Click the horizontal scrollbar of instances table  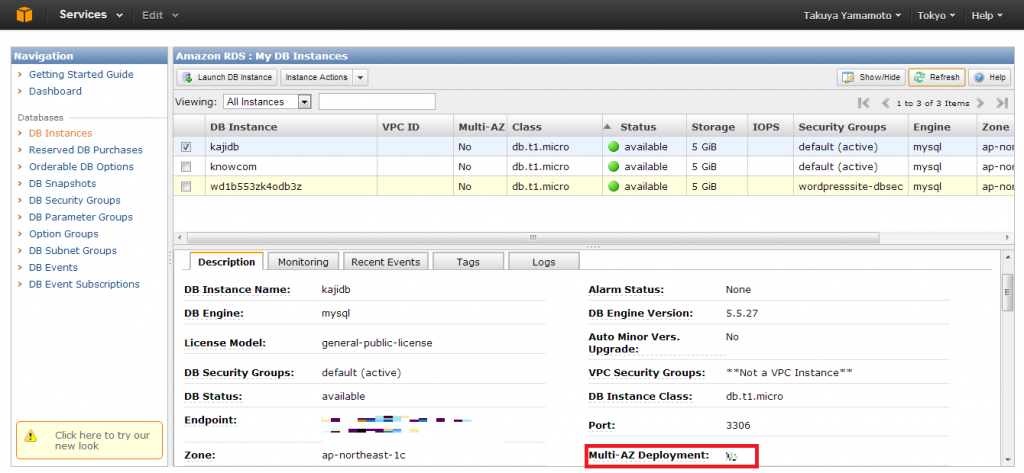pos(533,237)
